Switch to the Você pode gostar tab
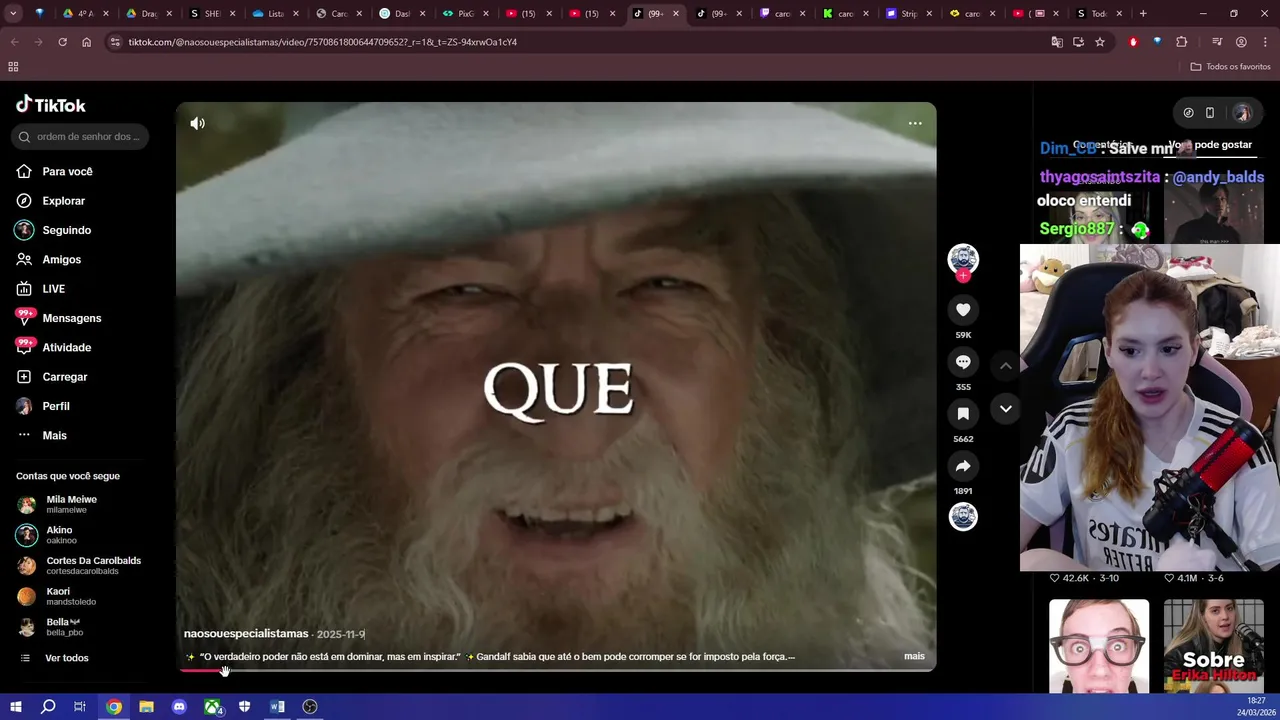Viewport: 1280px width, 720px height. [1210, 145]
